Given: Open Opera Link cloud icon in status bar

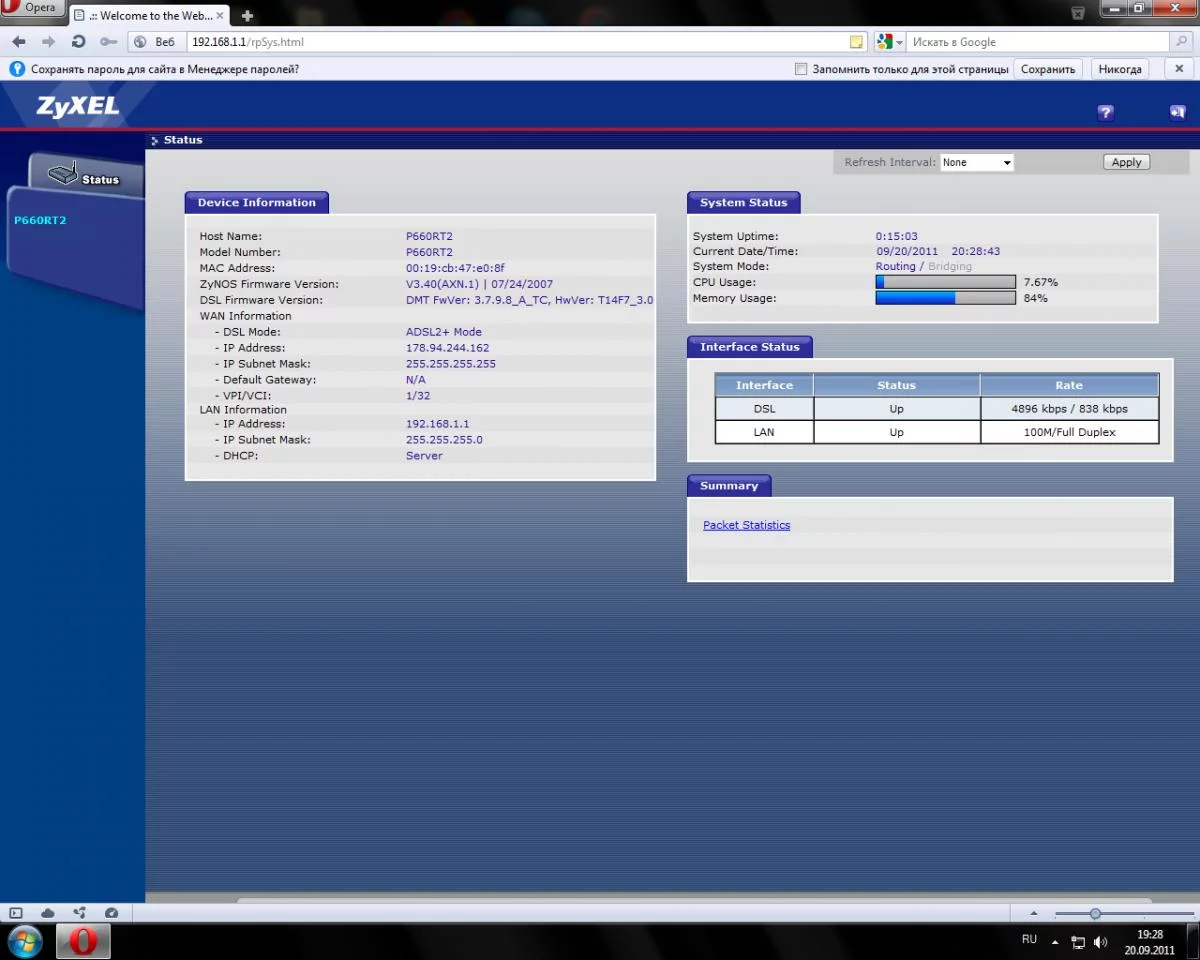Looking at the screenshot, I should pyautogui.click(x=48, y=913).
